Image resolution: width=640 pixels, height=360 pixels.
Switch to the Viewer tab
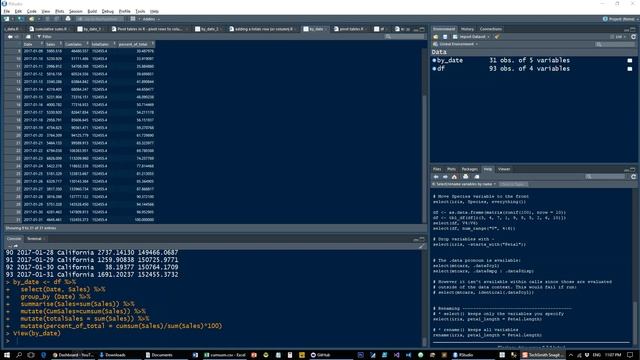click(x=504, y=169)
